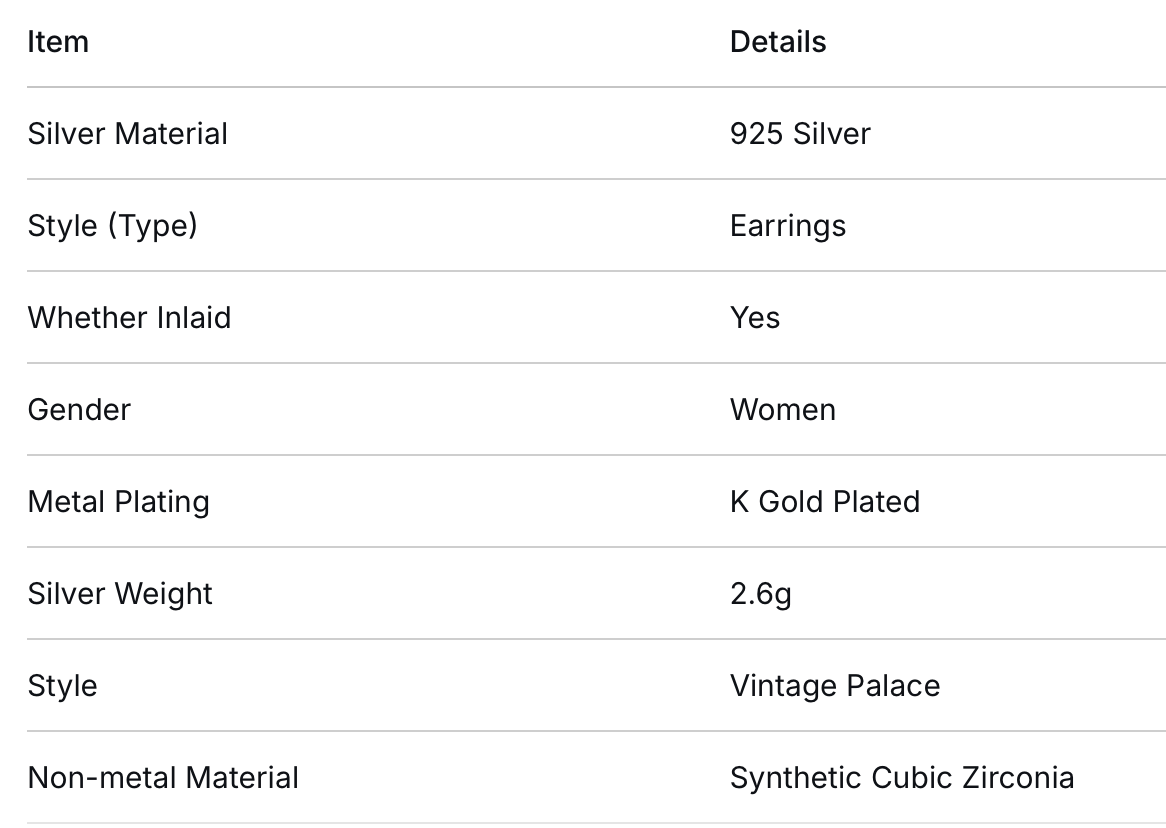
Task: Click the 'Earrings' detail value
Action: 788,226
